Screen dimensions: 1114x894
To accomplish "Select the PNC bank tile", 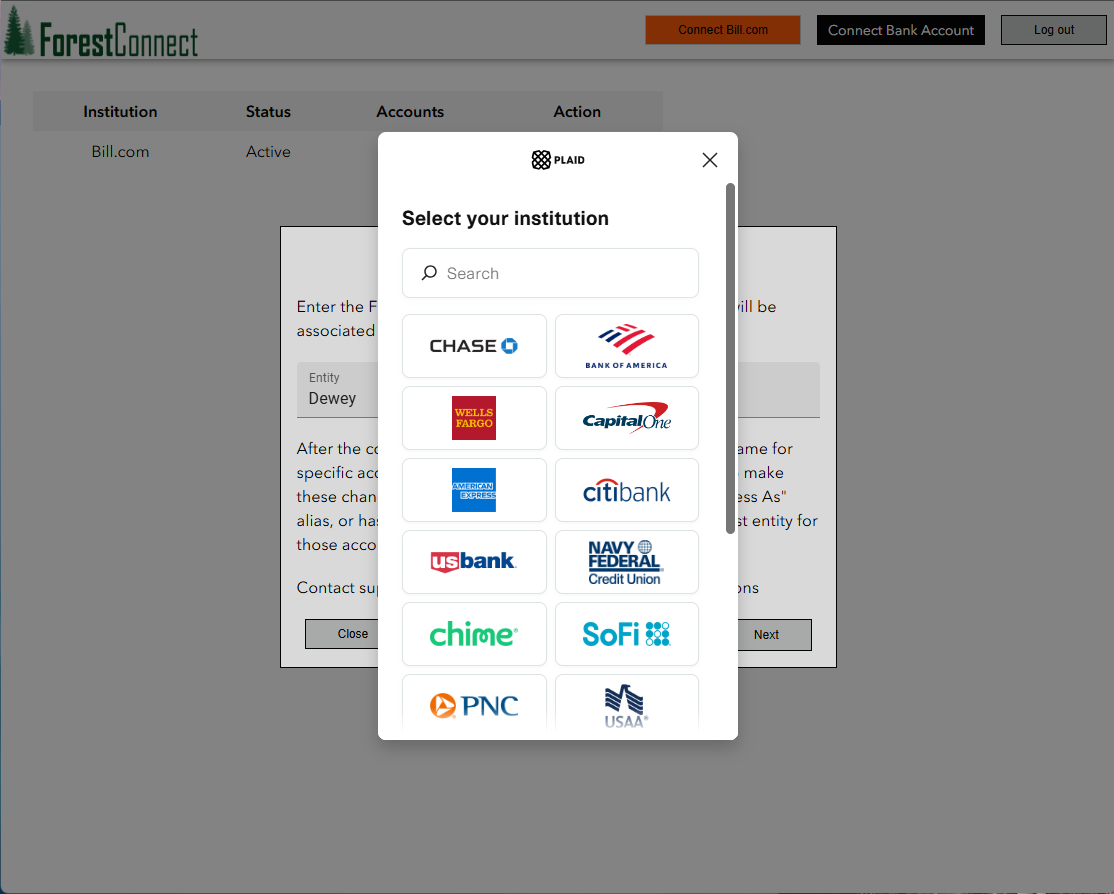I will 474,703.
